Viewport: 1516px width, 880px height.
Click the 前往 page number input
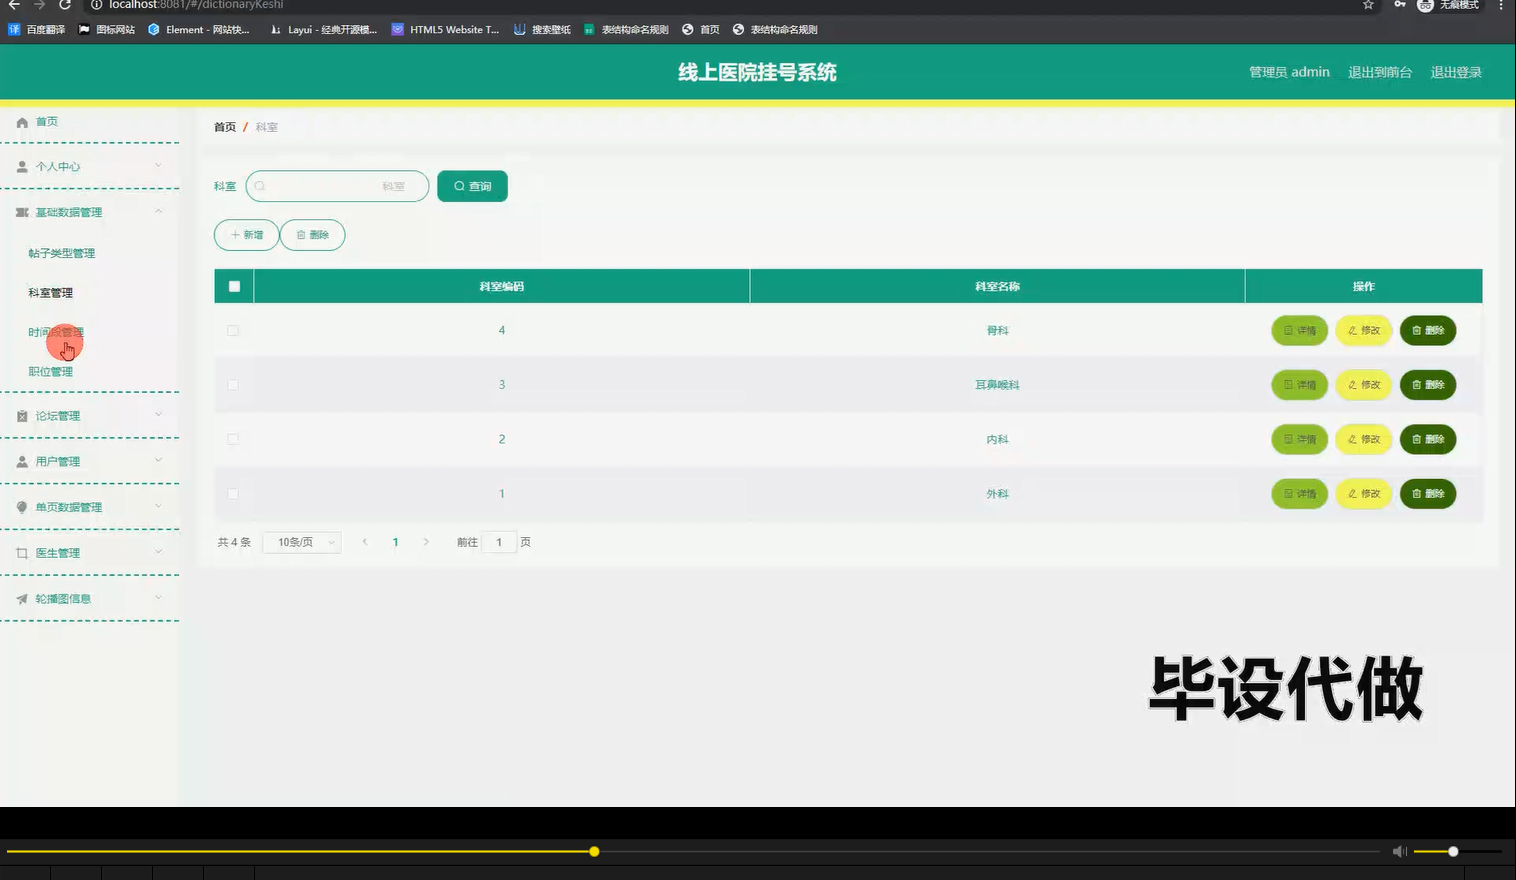[x=499, y=542]
